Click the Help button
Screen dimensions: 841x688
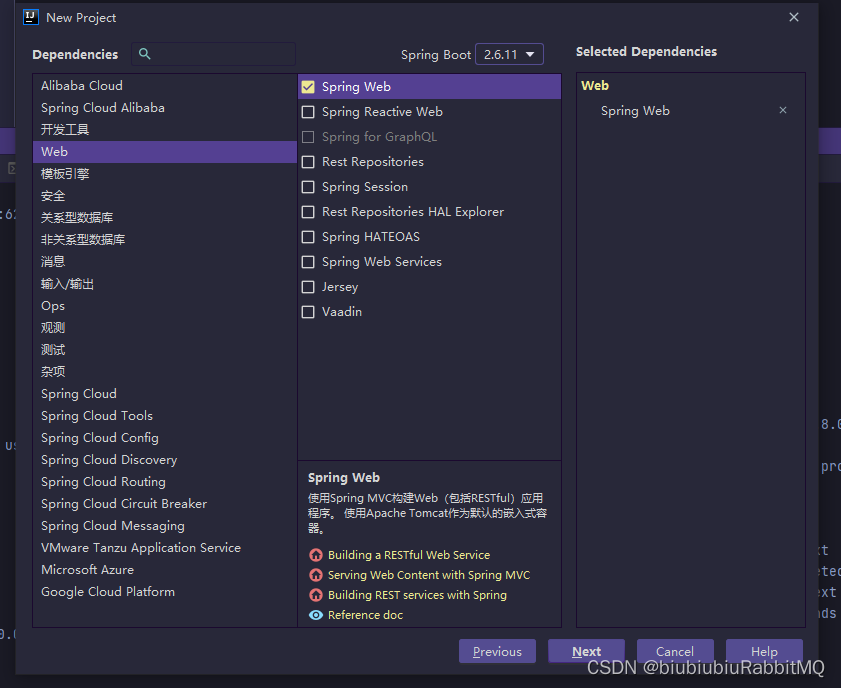click(x=764, y=651)
